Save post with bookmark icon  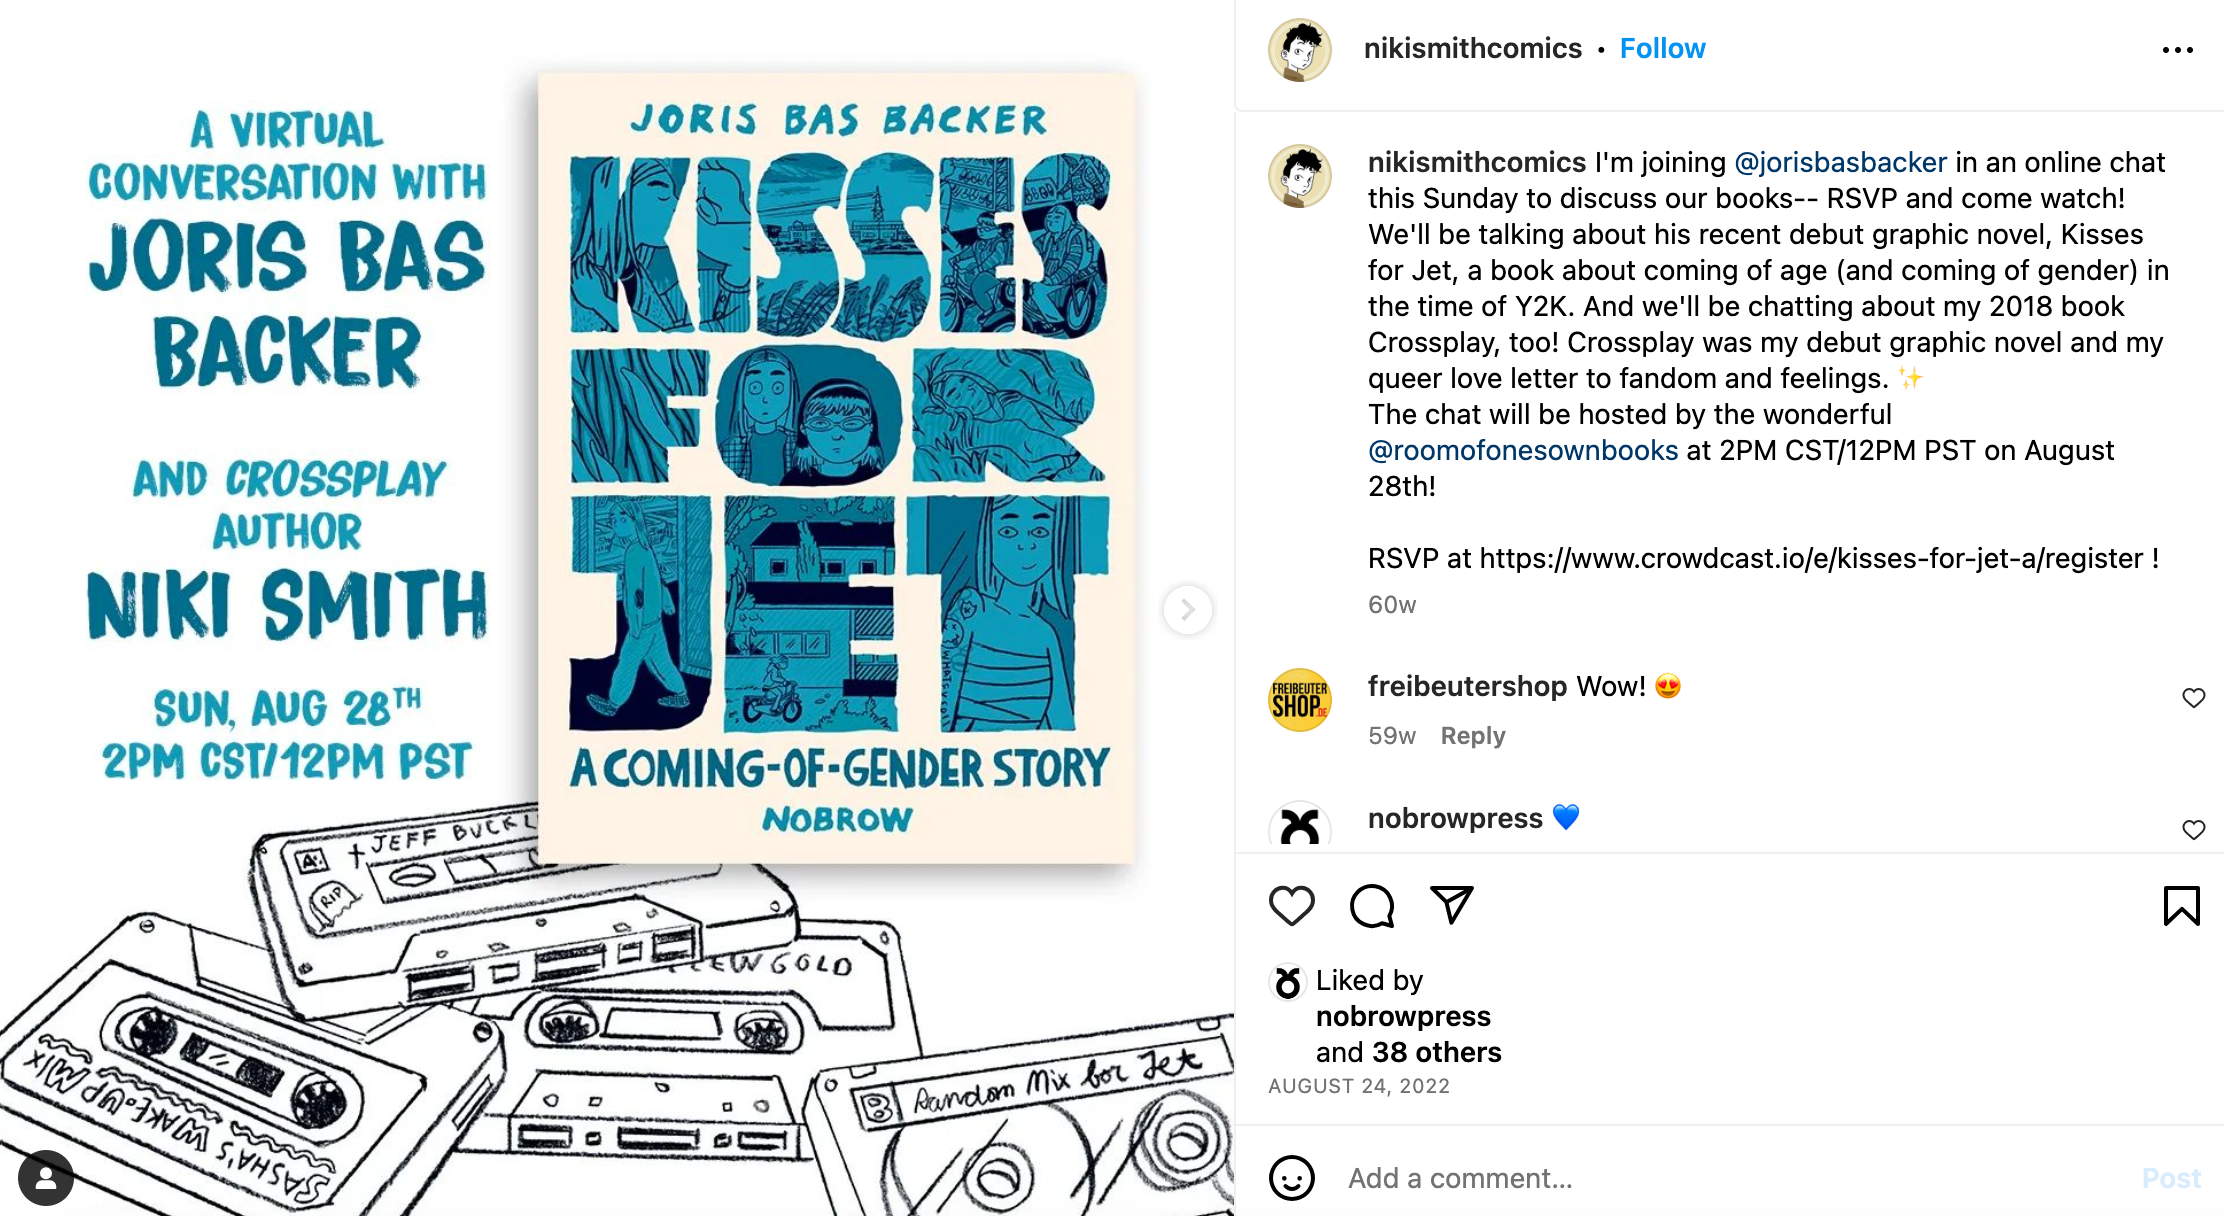click(2181, 906)
